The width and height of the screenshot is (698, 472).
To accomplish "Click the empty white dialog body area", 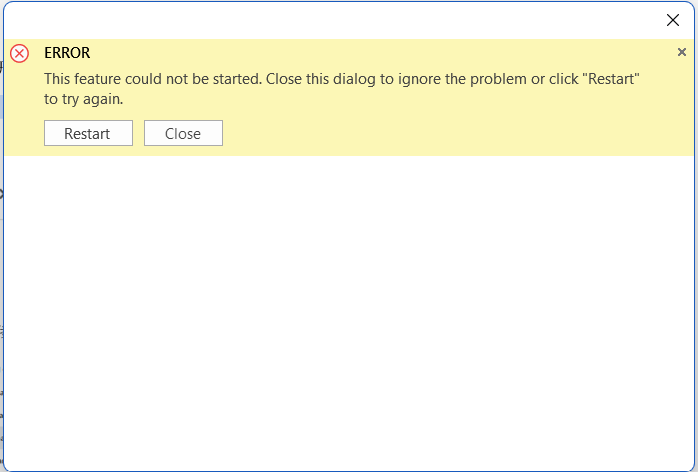I will [349, 312].
